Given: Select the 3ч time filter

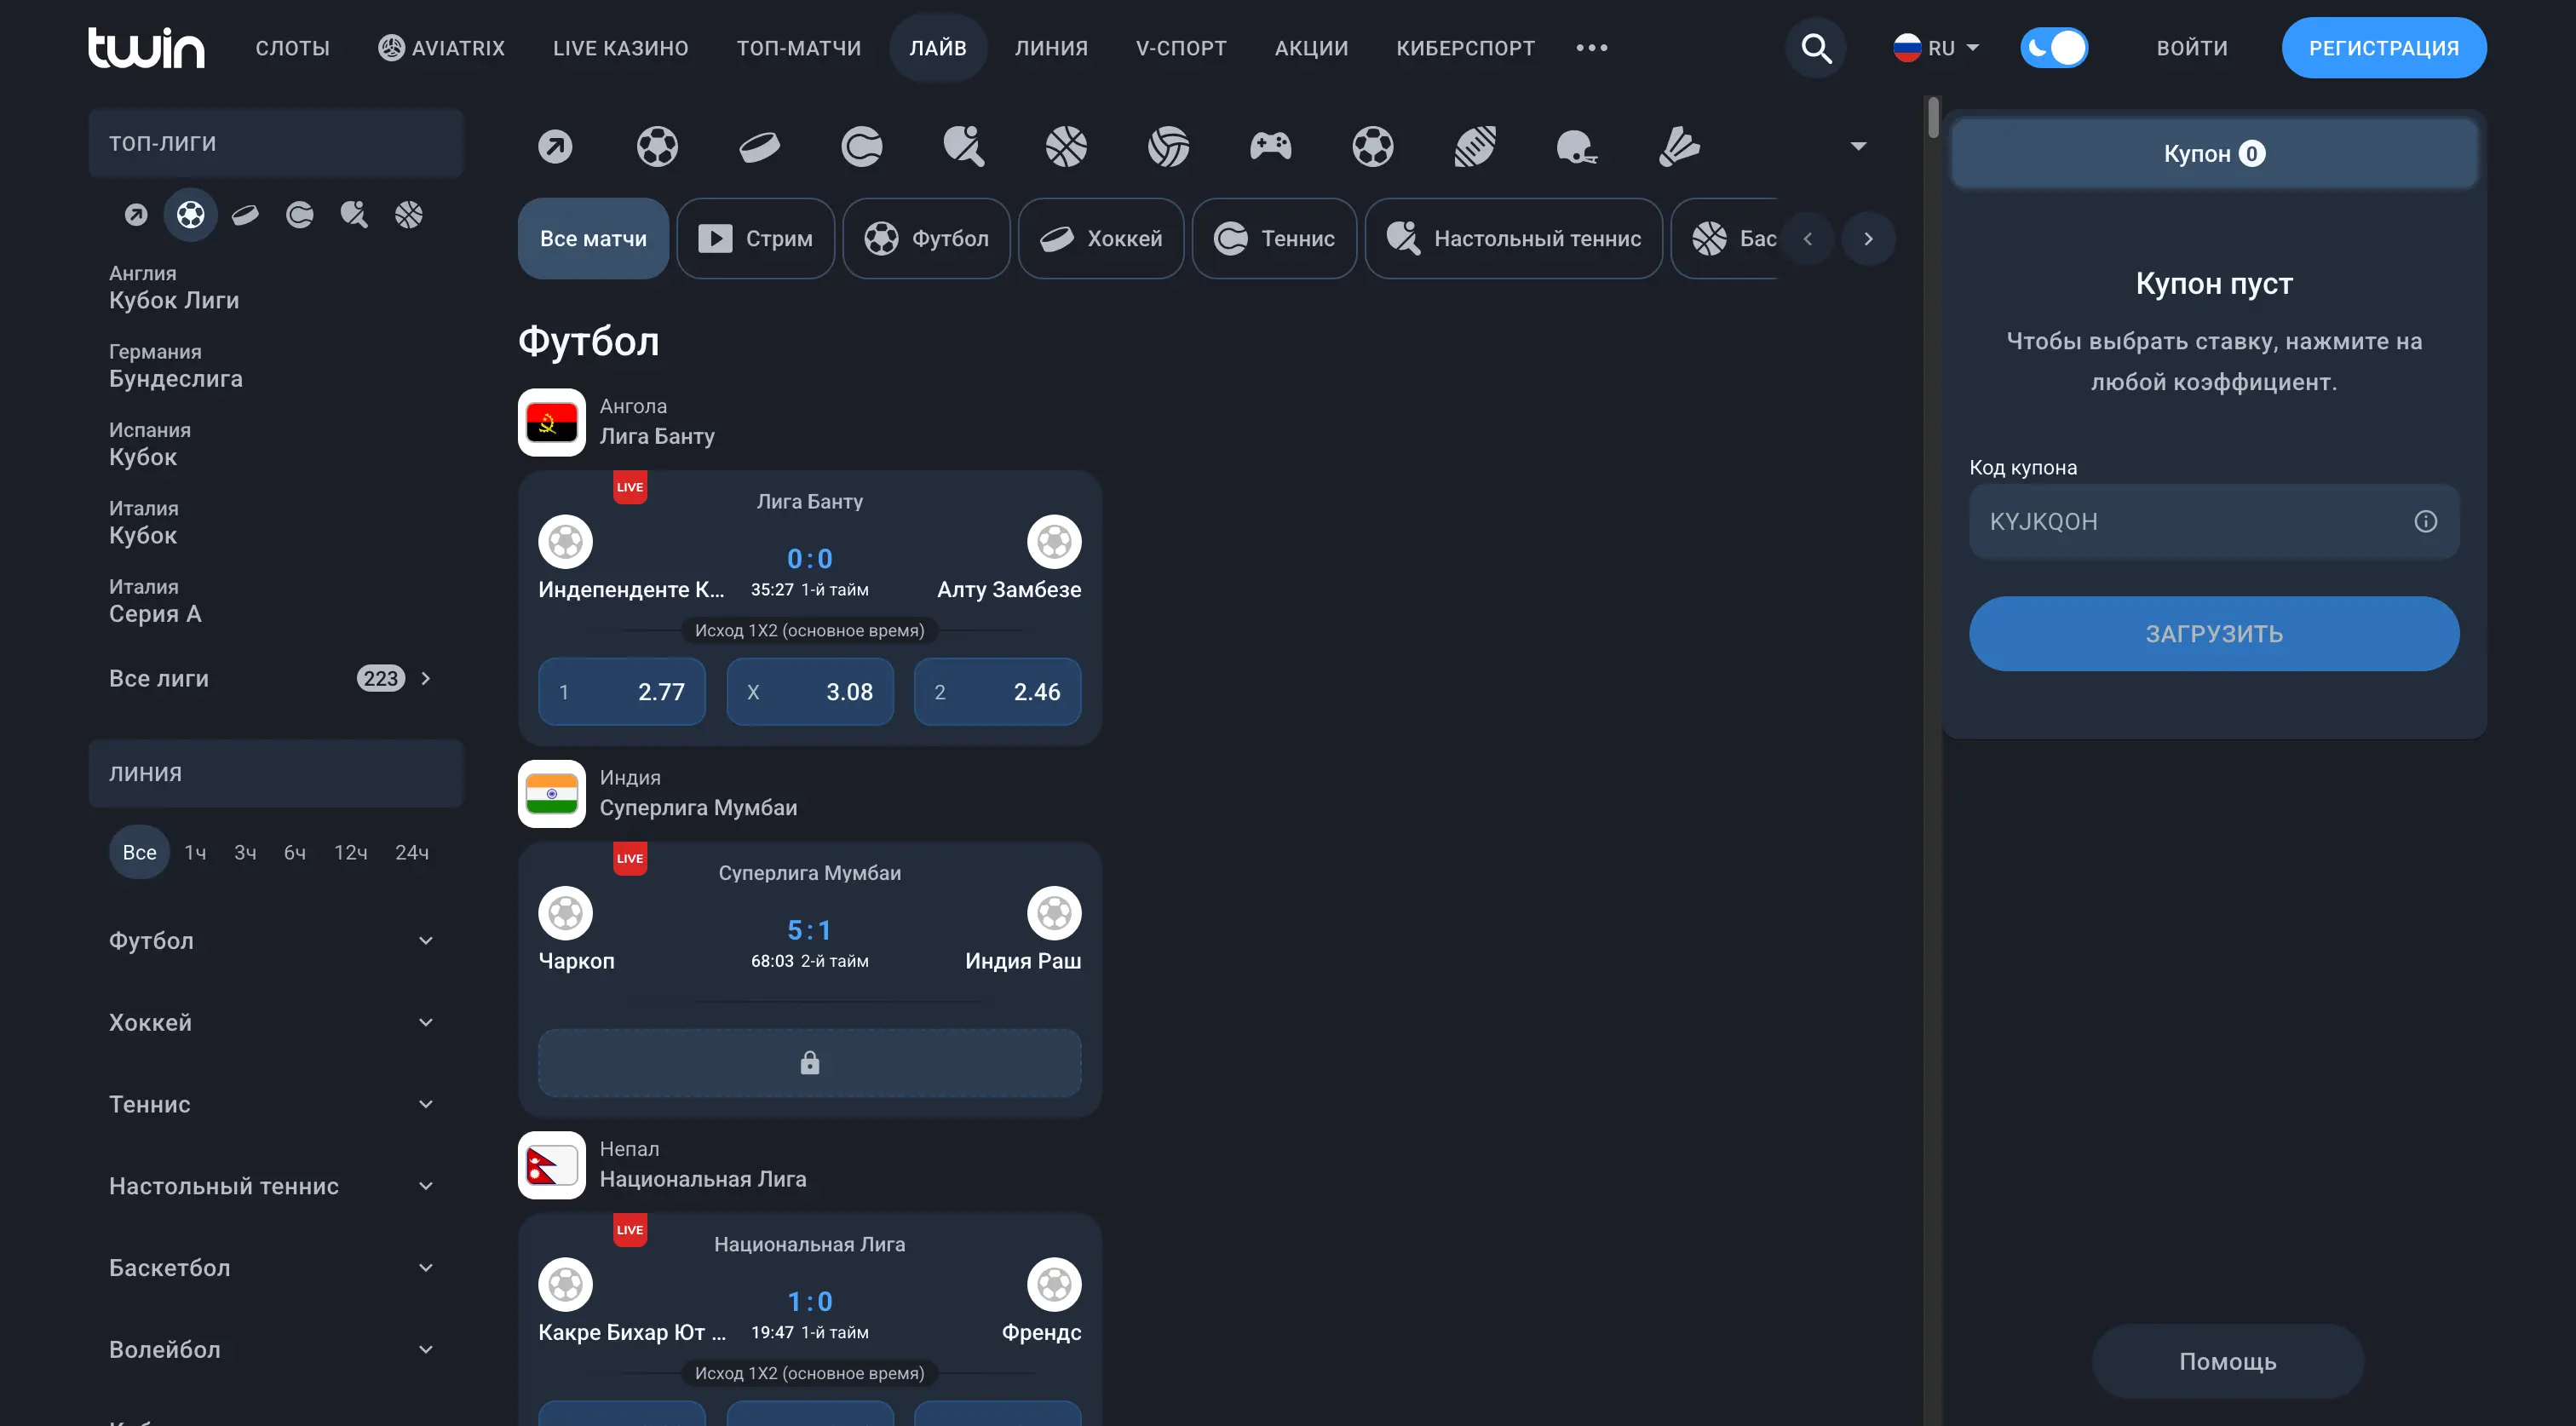Looking at the screenshot, I should (x=245, y=852).
